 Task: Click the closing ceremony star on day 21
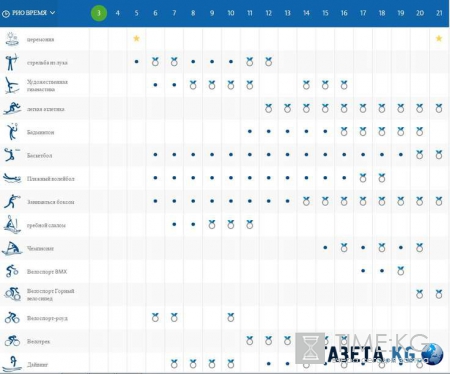click(439, 38)
